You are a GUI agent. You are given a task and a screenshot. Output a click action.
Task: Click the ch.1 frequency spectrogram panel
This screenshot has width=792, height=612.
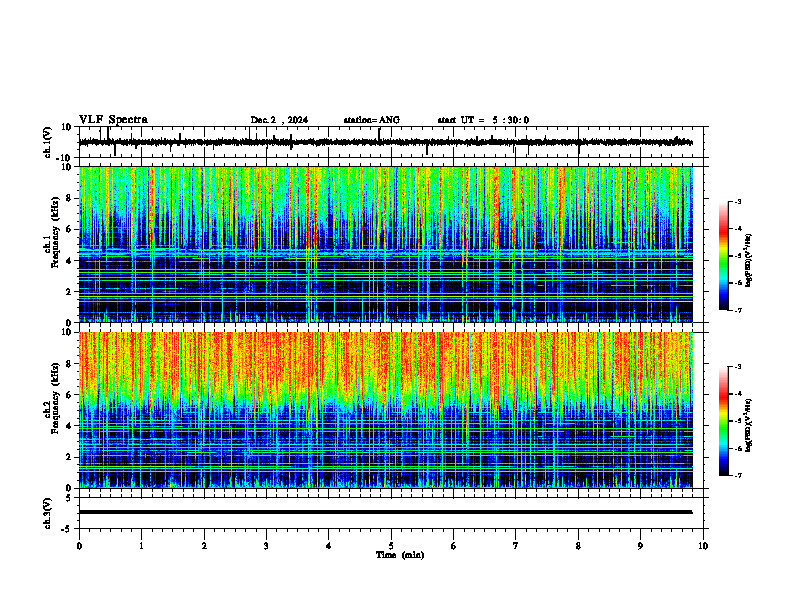click(385, 244)
